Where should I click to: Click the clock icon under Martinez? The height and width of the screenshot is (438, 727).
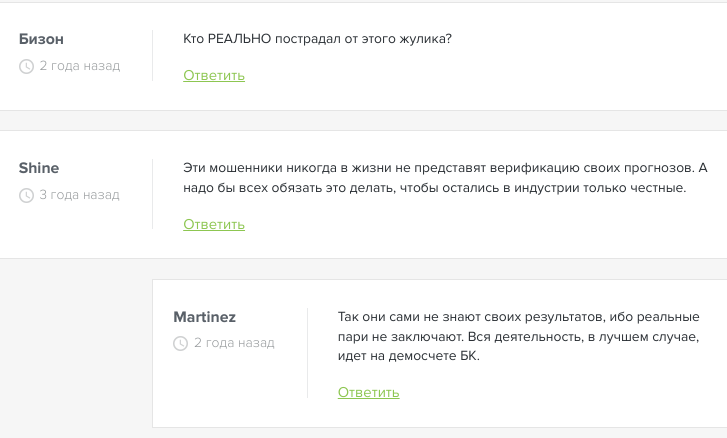coord(180,343)
